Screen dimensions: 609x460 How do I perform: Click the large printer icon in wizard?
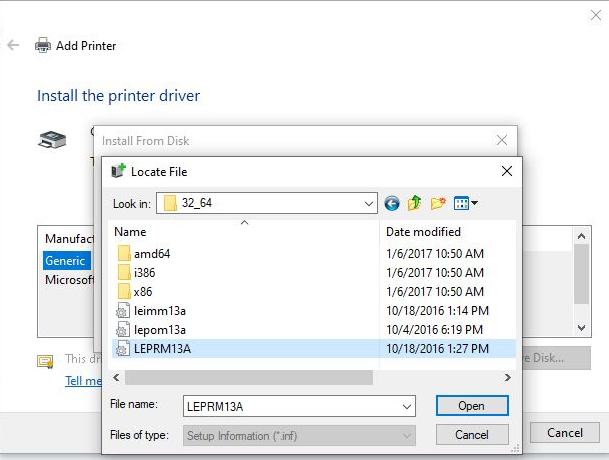tap(52, 140)
